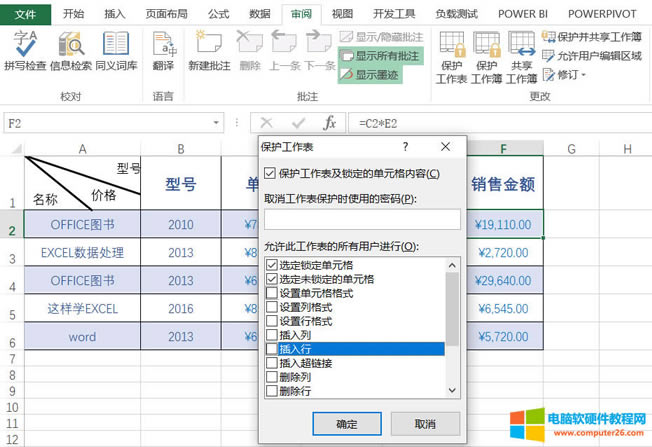Screen dimensions: 652x447
Task: Open the 文件 menu tab
Action: (26, 14)
